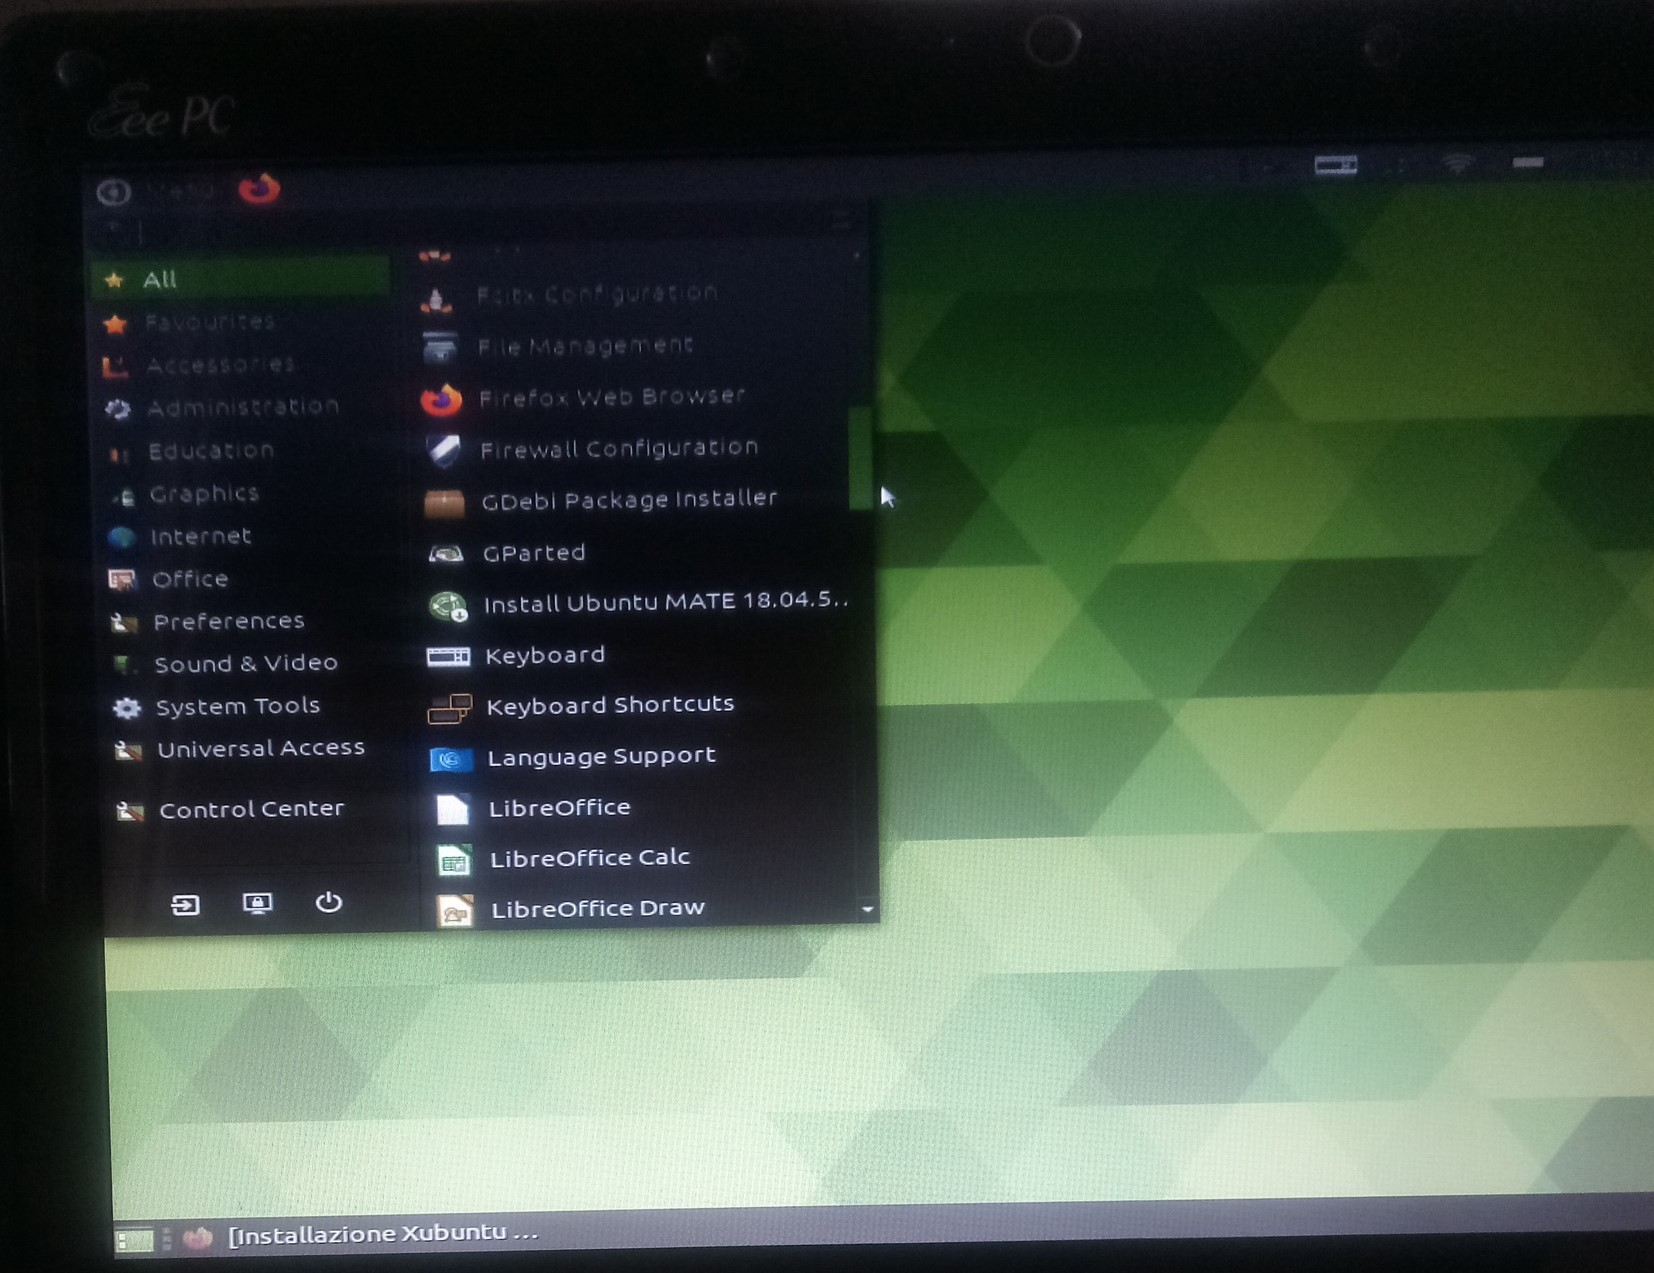Viewport: 1654px width, 1273px height.
Task: Click the application list scrollbar handle
Action: pos(860,458)
